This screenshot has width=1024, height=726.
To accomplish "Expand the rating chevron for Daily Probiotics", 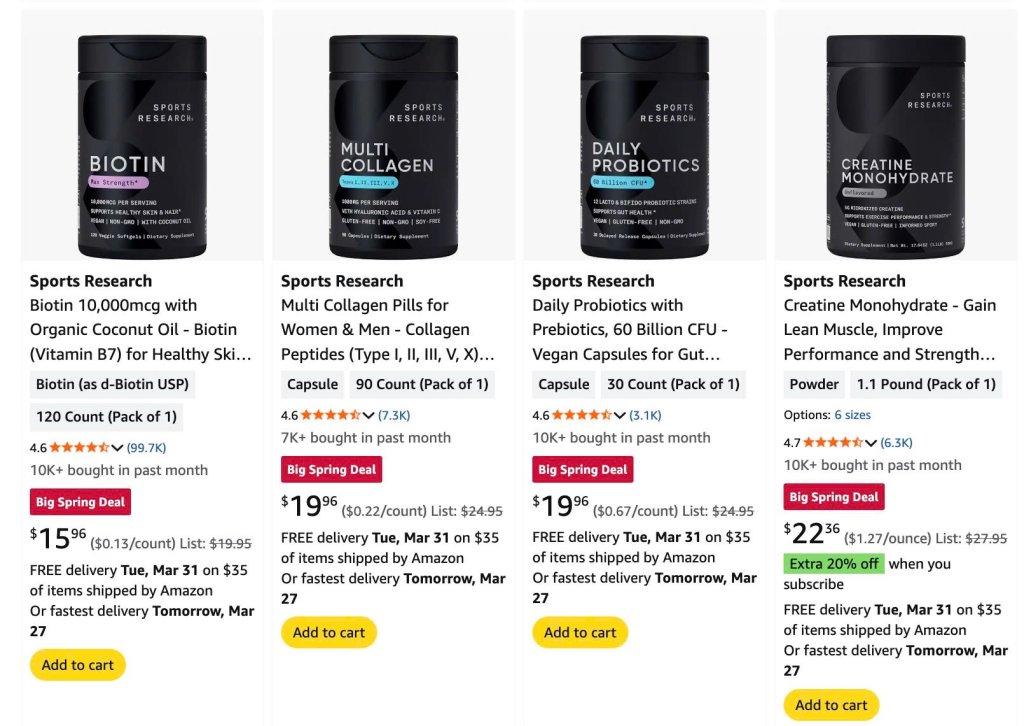I will (x=620, y=415).
